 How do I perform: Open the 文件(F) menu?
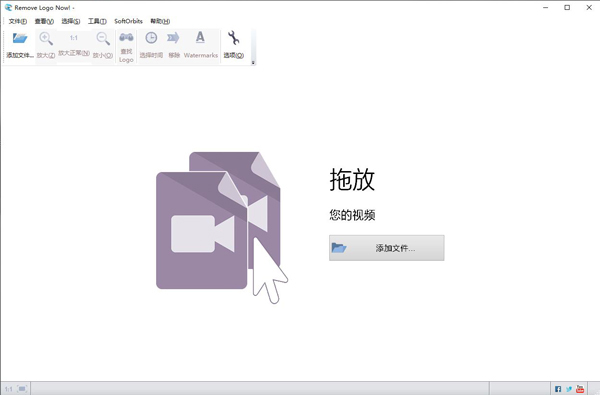[18, 21]
